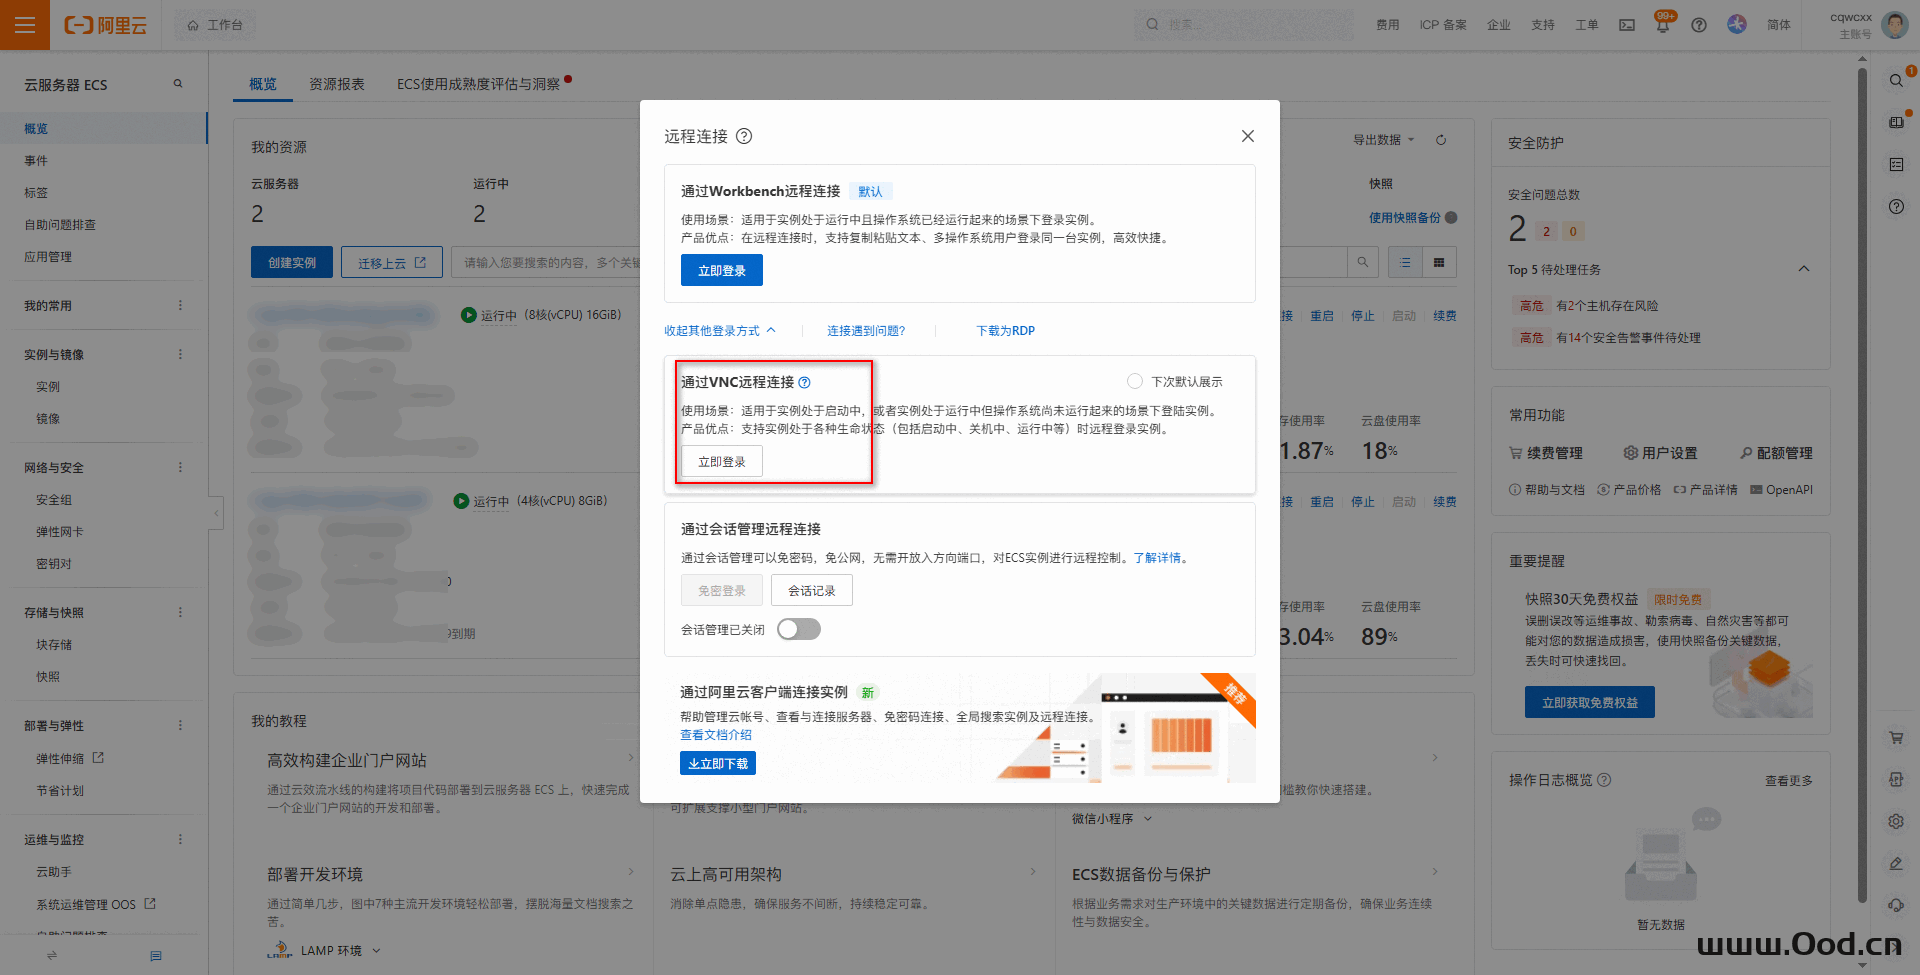Click the search icon beside 云服务器 ECS
1920x975 pixels.
178,84
